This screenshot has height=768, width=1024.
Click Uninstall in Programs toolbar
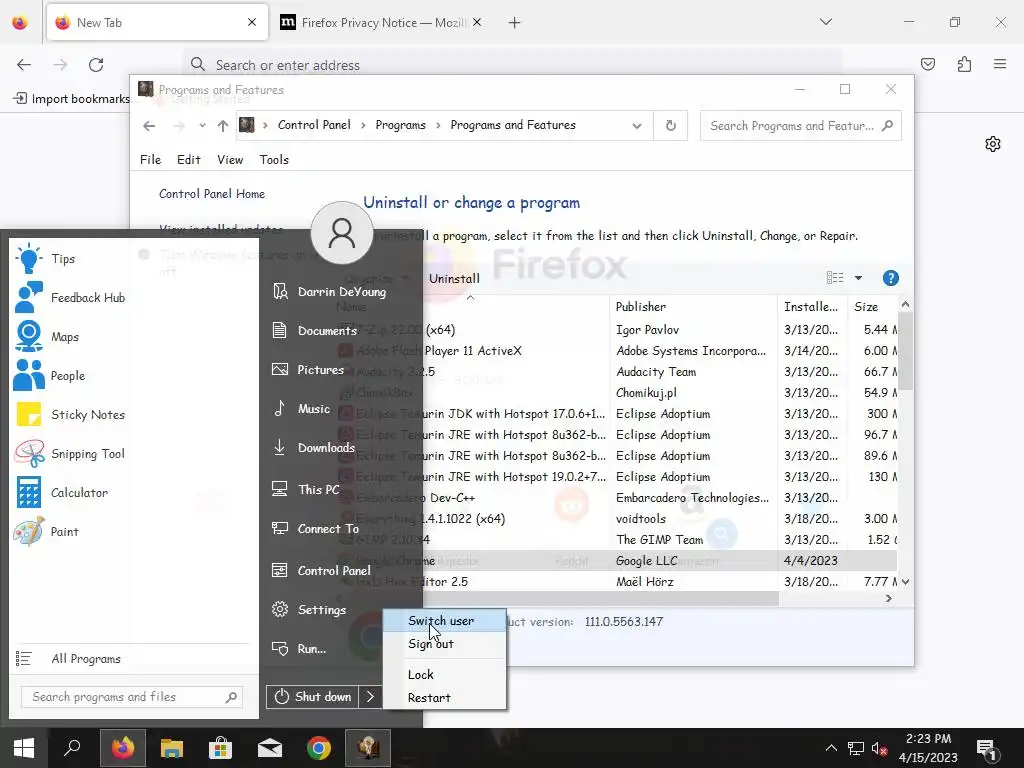click(x=455, y=279)
